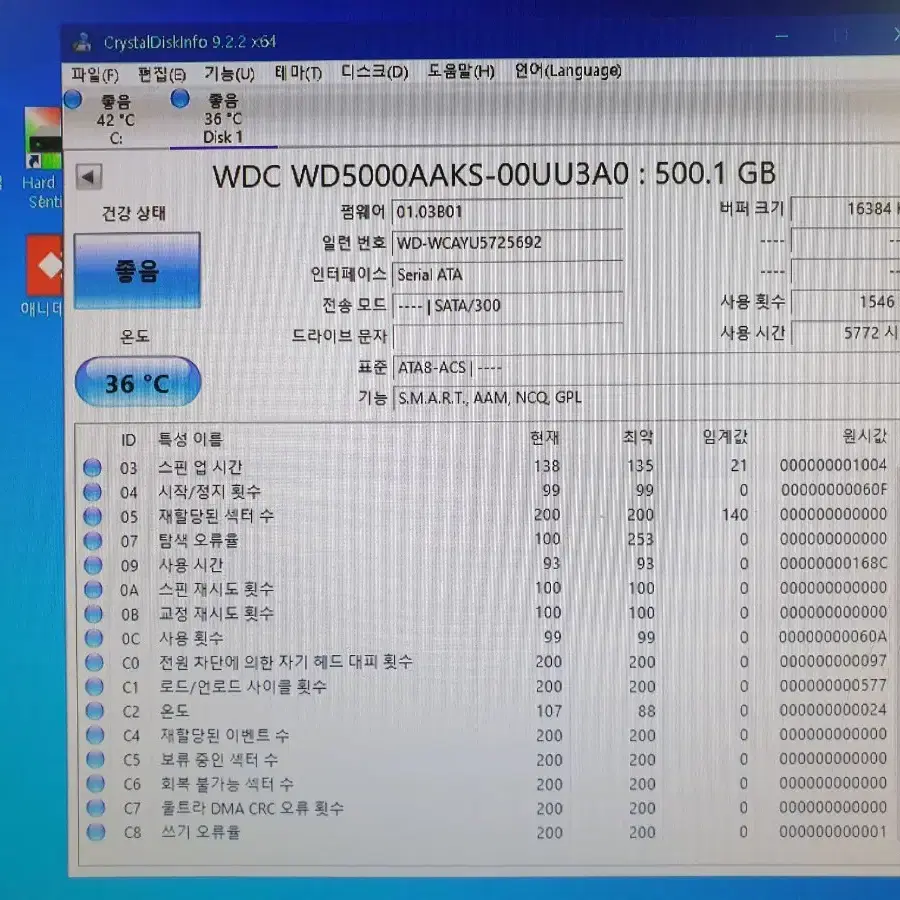Click the features field S.M.A.R.T., AAM, NCQ, GPL
Image resolution: width=900 pixels, height=900 pixels.
click(646, 398)
